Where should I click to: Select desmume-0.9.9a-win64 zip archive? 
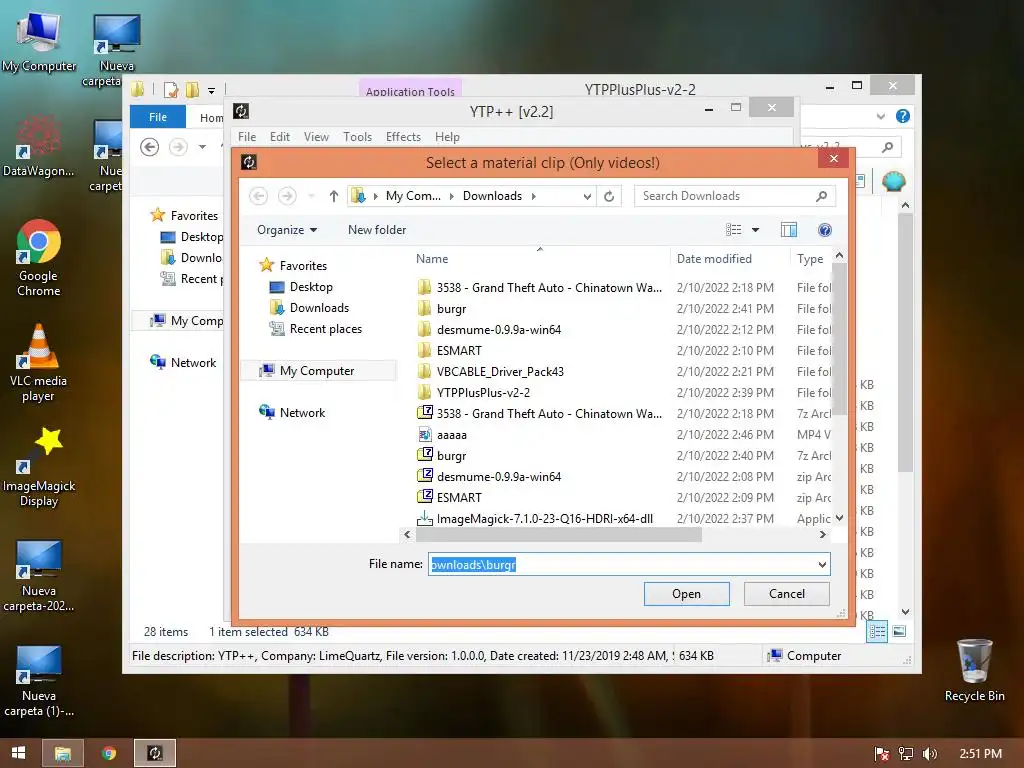point(499,476)
